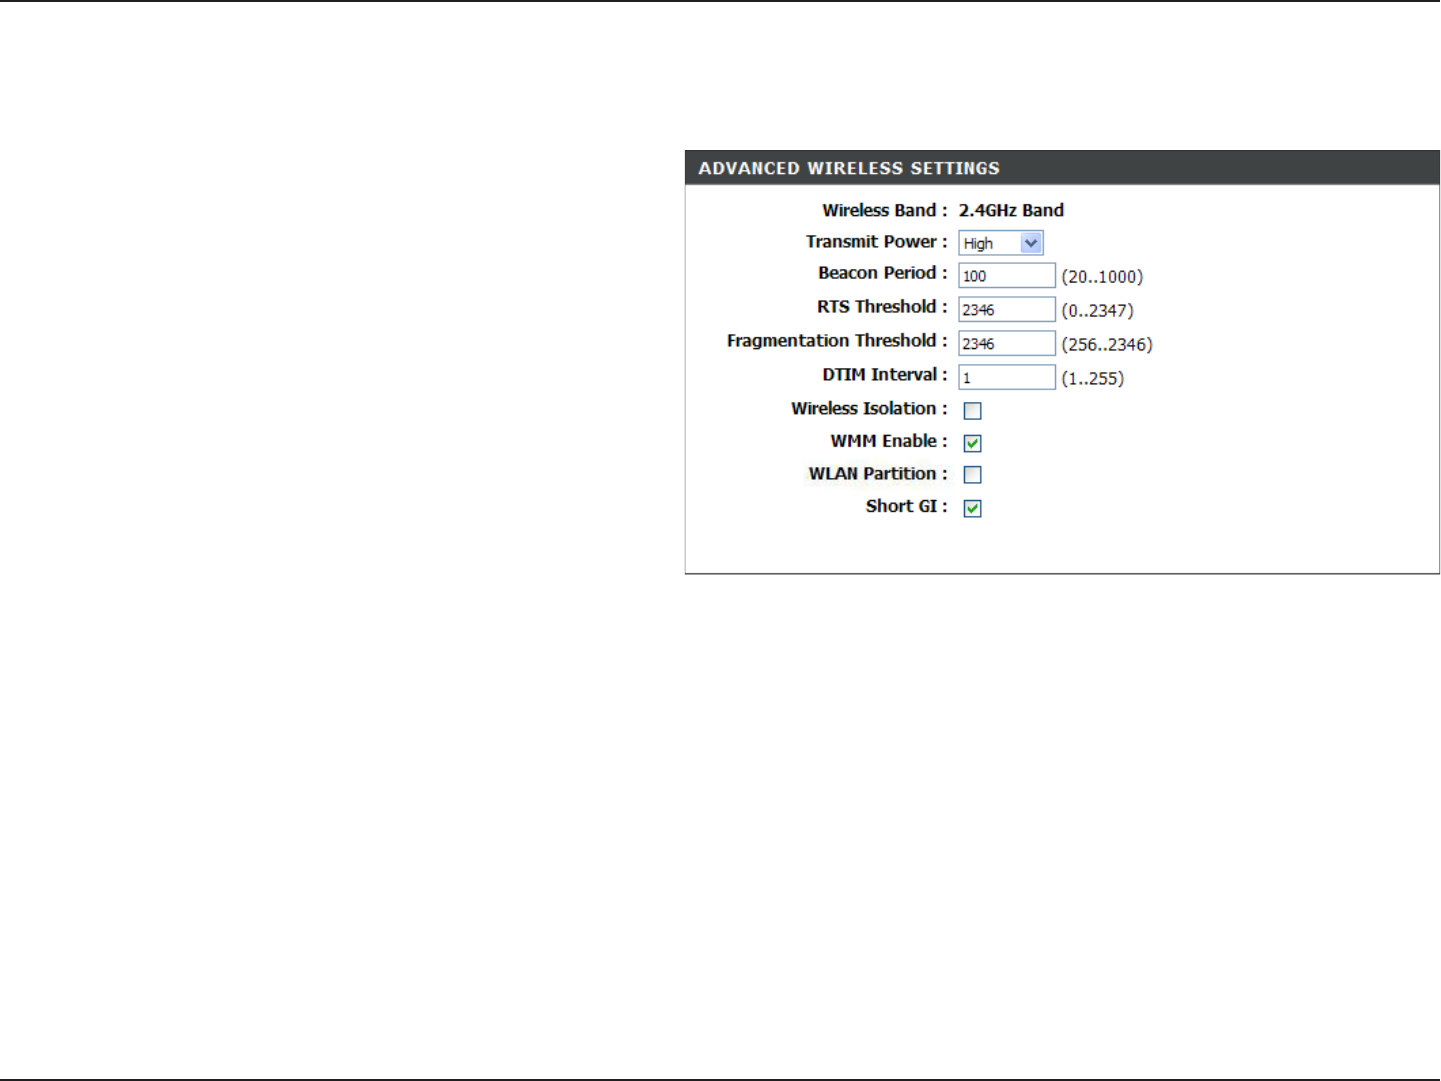Click the '(0..2347)' range hint
This screenshot has height=1081, width=1441.
point(1097,311)
